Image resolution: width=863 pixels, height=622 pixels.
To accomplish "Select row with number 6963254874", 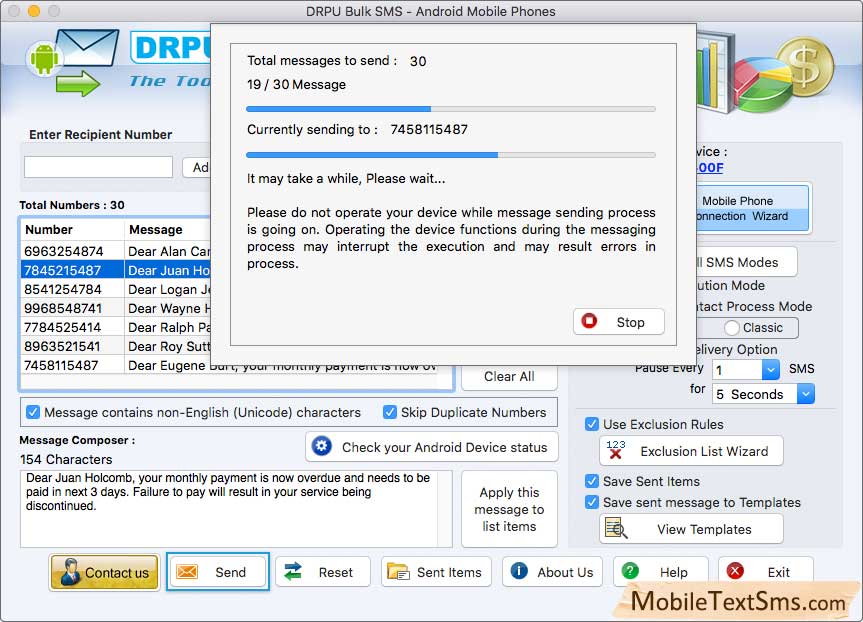I will 116,251.
